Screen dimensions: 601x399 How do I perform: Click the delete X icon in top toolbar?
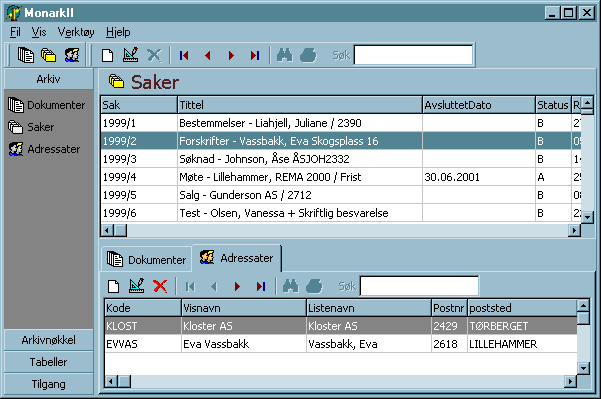pos(154,56)
